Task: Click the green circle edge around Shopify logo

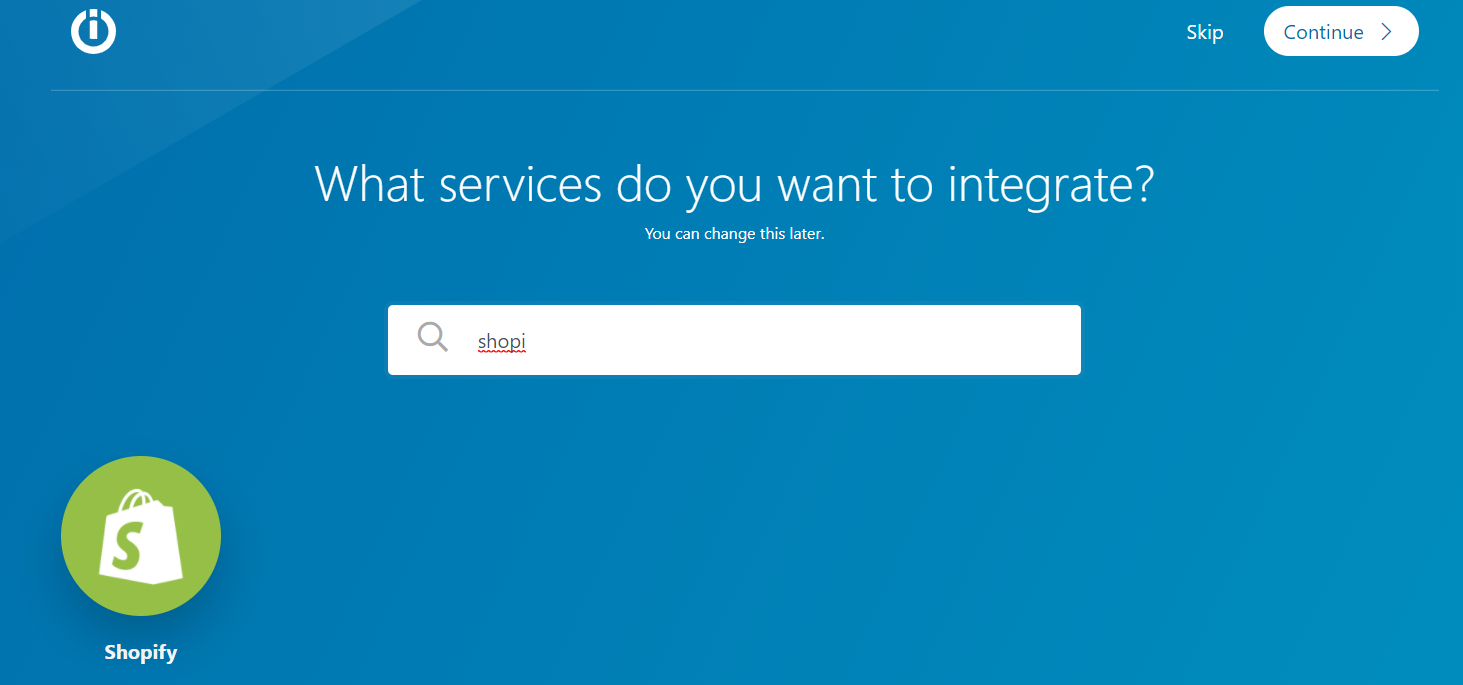Action: pos(70,535)
